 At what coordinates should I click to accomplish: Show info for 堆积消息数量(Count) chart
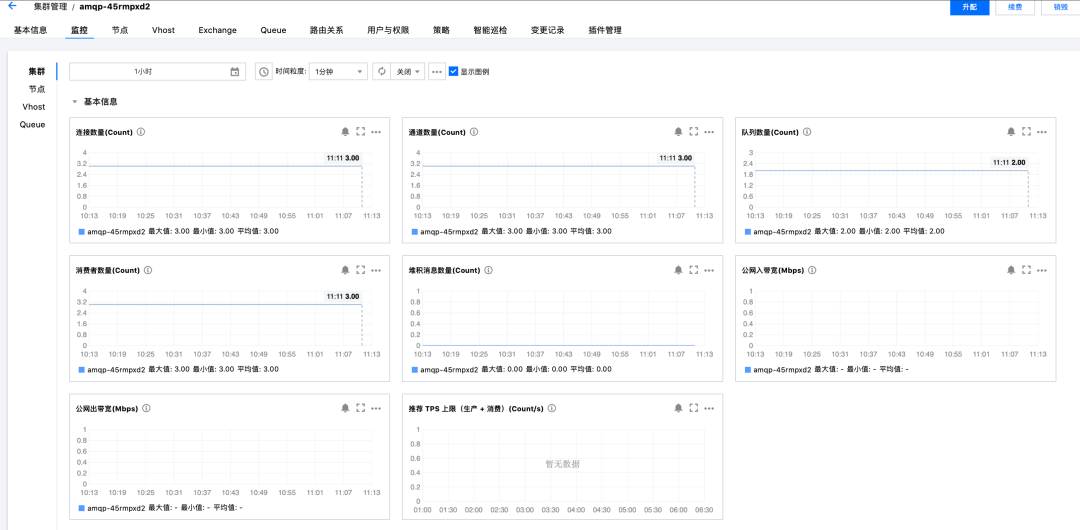488,270
